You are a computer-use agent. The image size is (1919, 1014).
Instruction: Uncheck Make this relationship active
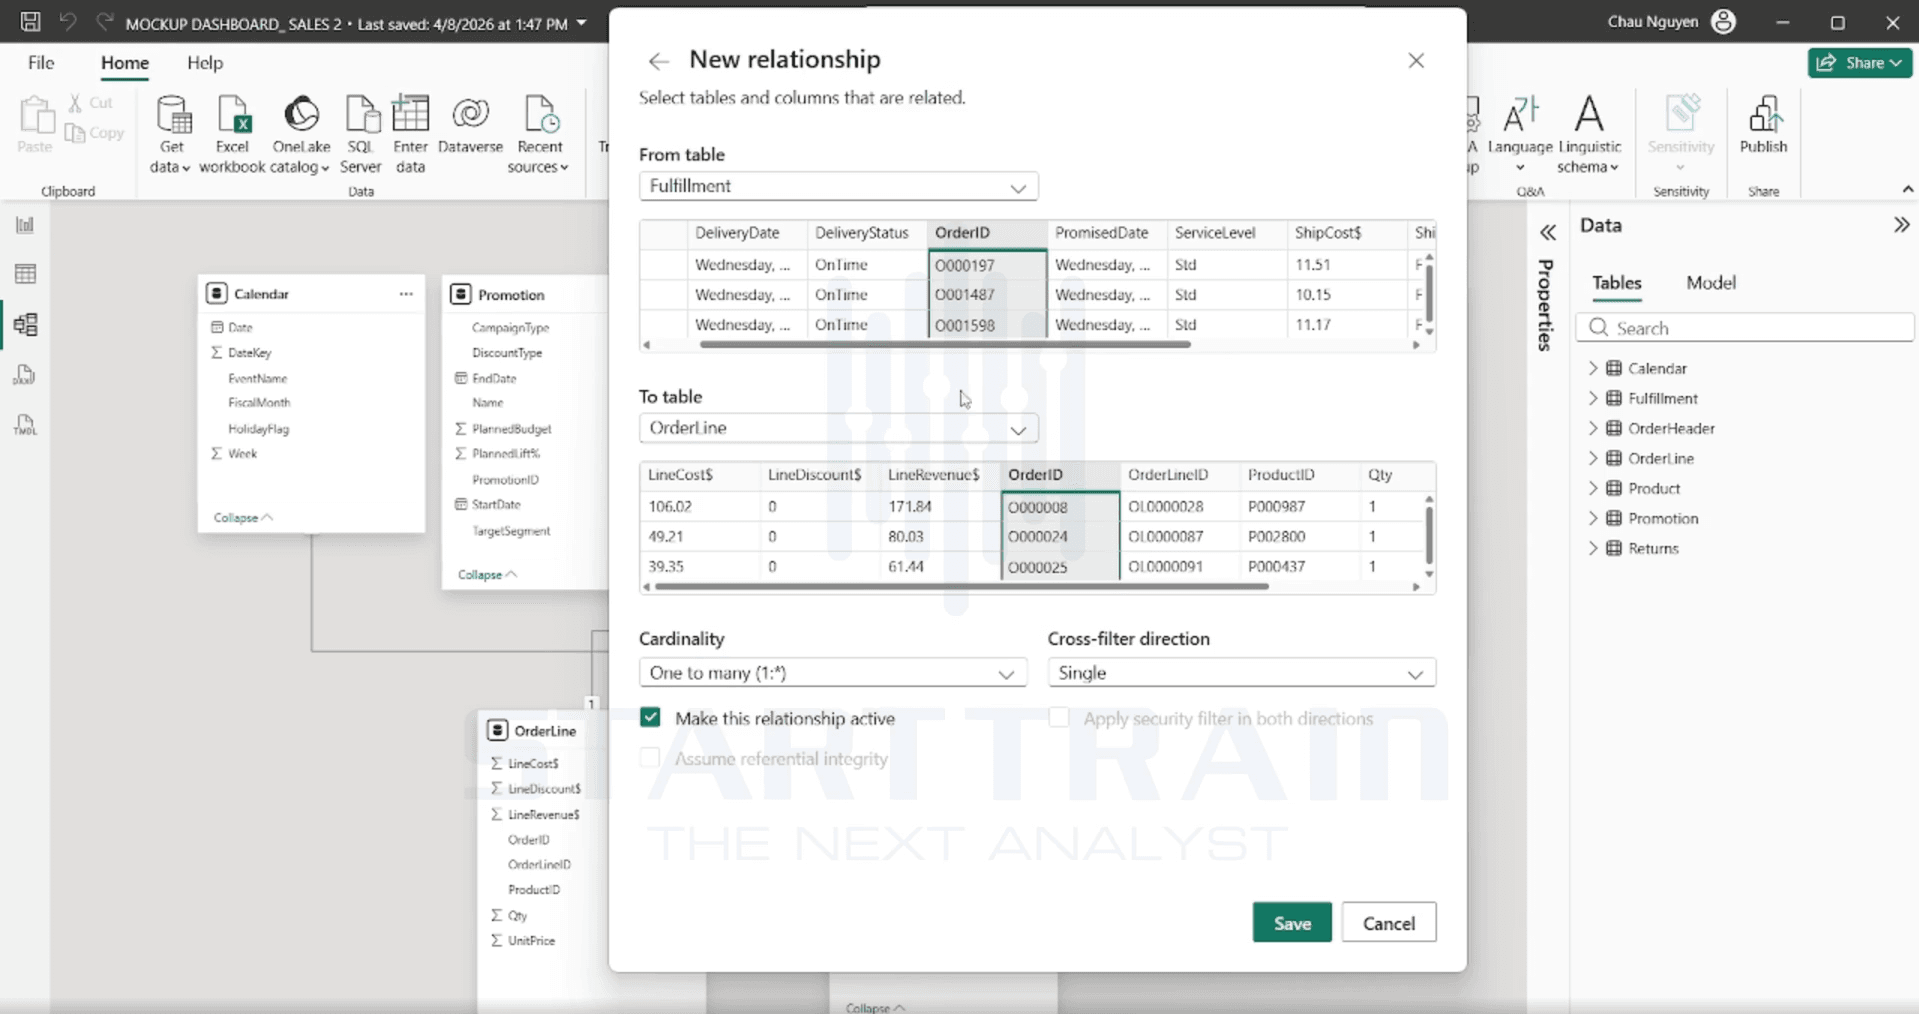click(x=650, y=718)
